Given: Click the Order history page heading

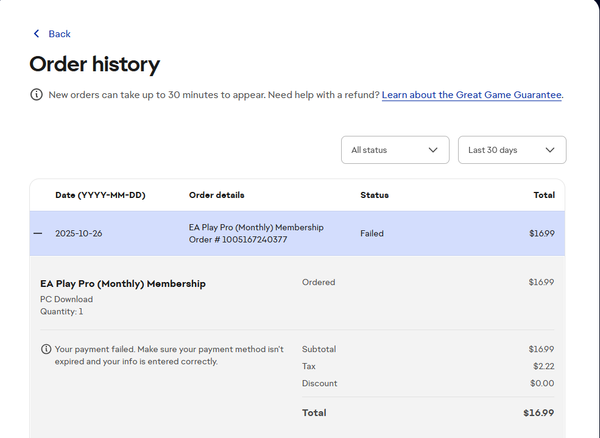Looking at the screenshot, I should coord(94,65).
